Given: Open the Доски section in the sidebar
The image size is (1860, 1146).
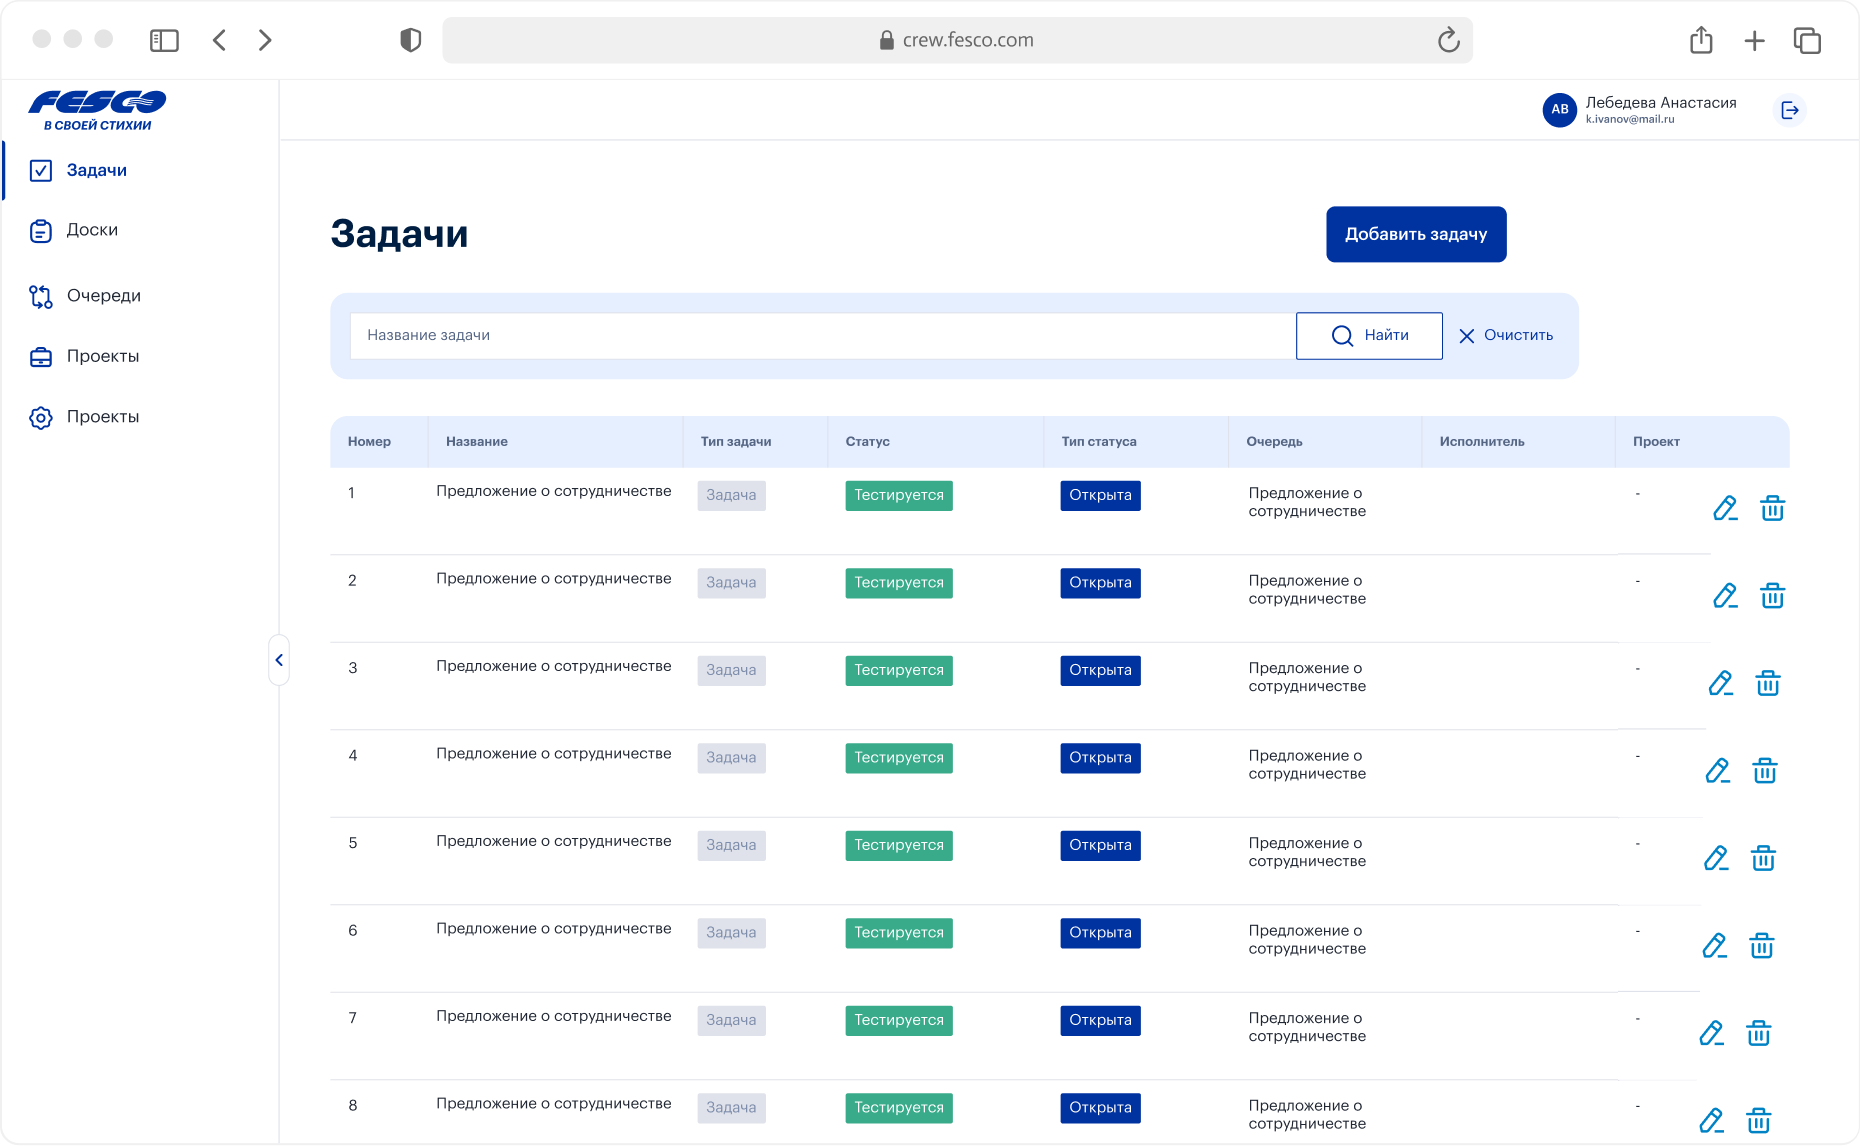Looking at the screenshot, I should (92, 230).
